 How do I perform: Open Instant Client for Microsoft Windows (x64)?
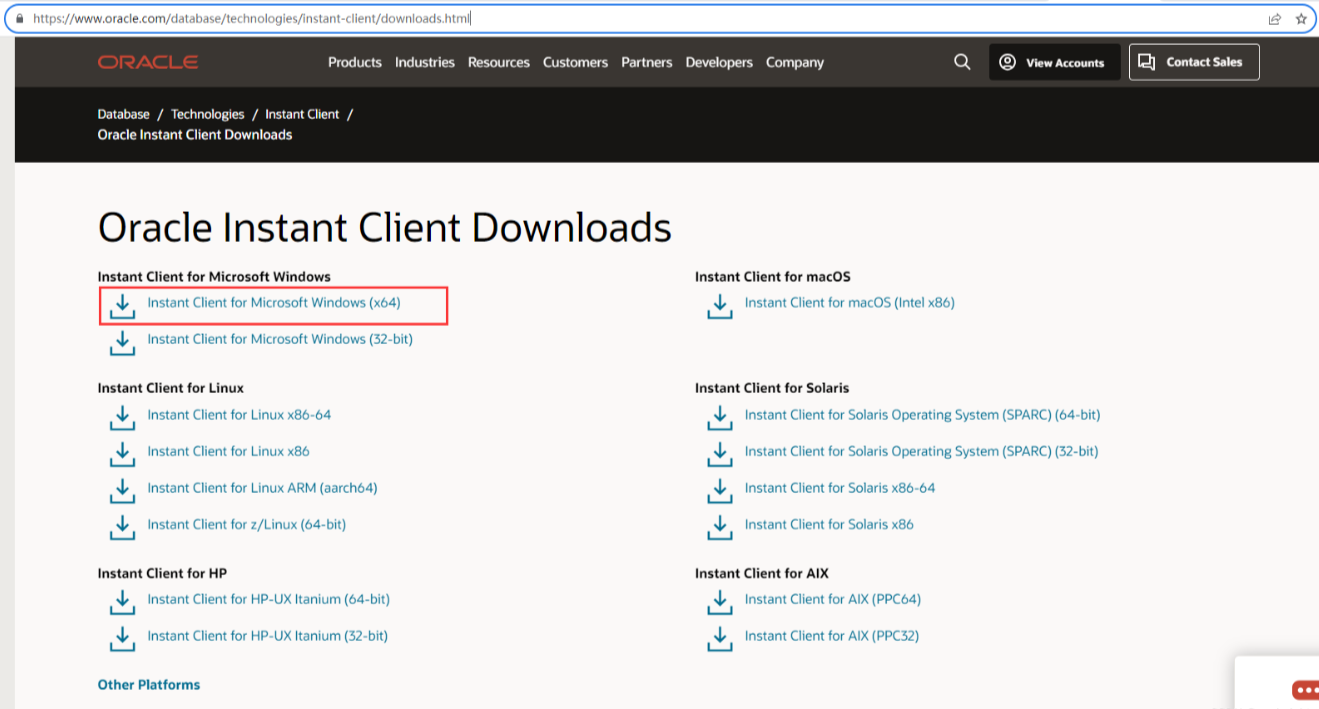coord(274,302)
